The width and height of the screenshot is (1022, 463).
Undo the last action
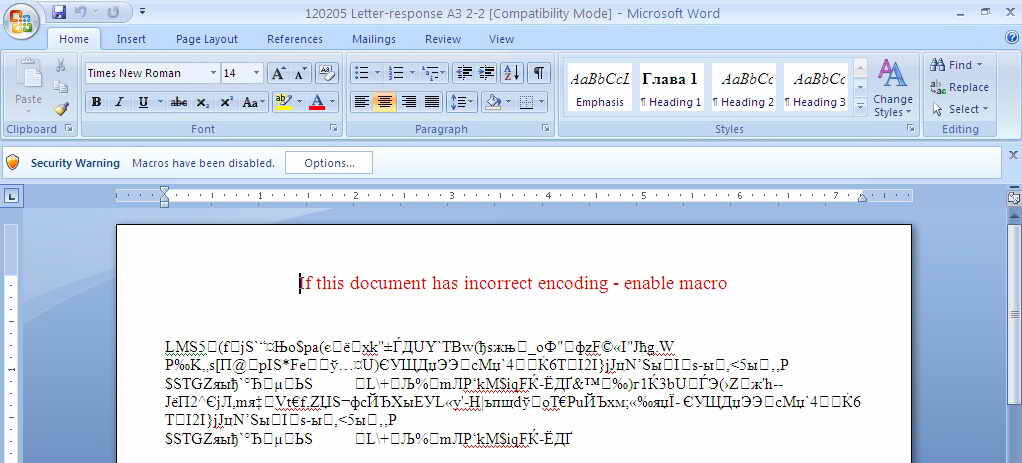pos(80,12)
